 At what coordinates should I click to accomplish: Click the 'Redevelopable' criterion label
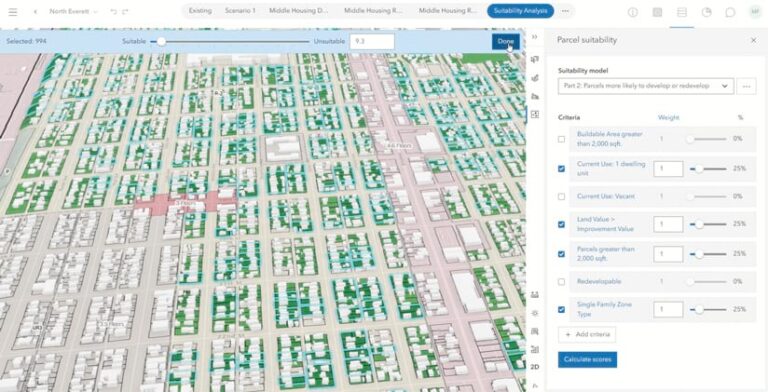599,282
